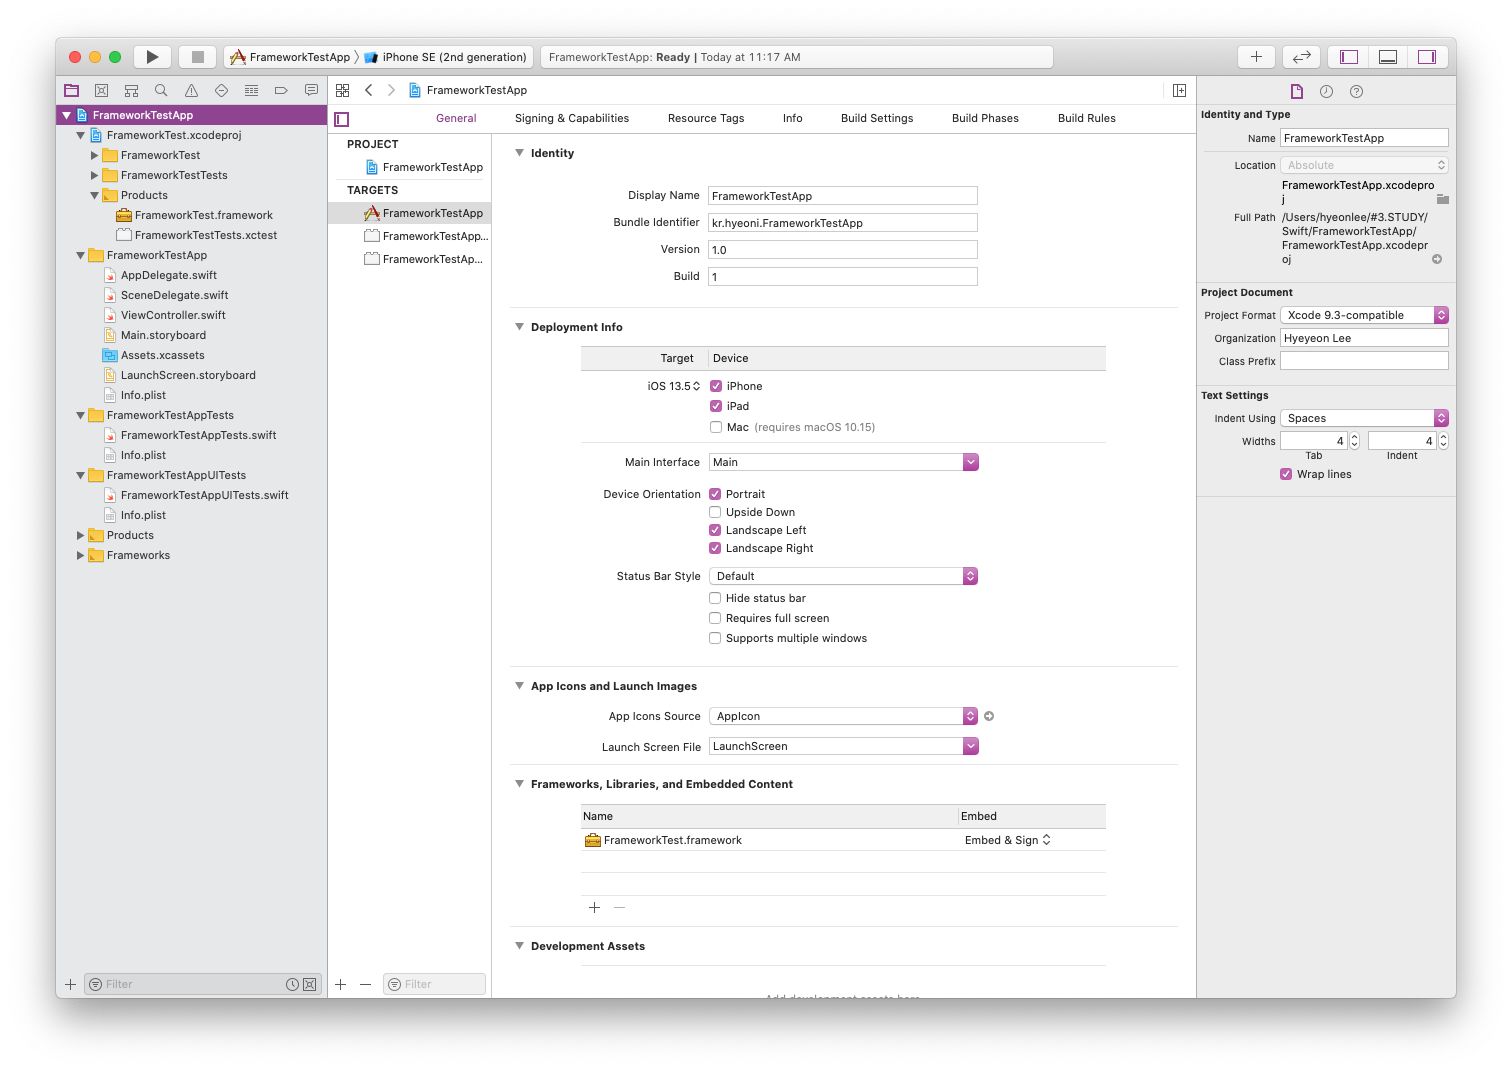Open the Symbol navigator
The image size is (1512, 1072).
(131, 90)
